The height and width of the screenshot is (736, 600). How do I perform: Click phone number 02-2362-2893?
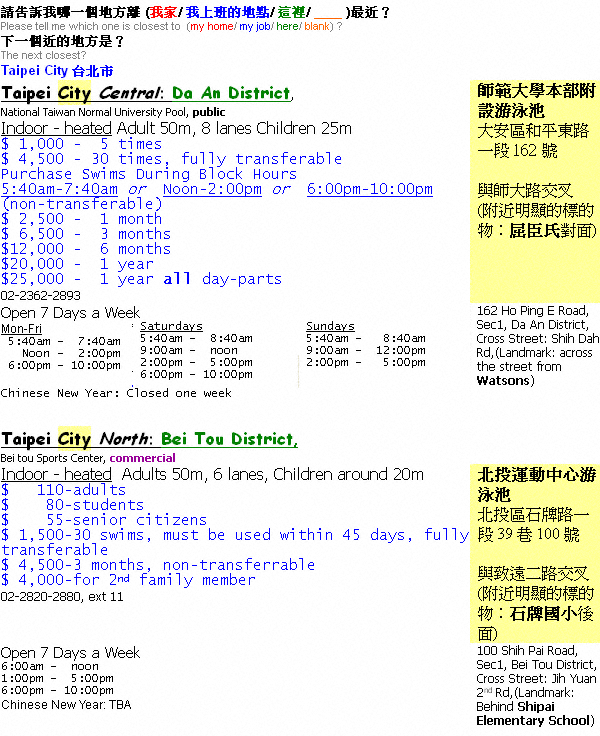pos(41,296)
